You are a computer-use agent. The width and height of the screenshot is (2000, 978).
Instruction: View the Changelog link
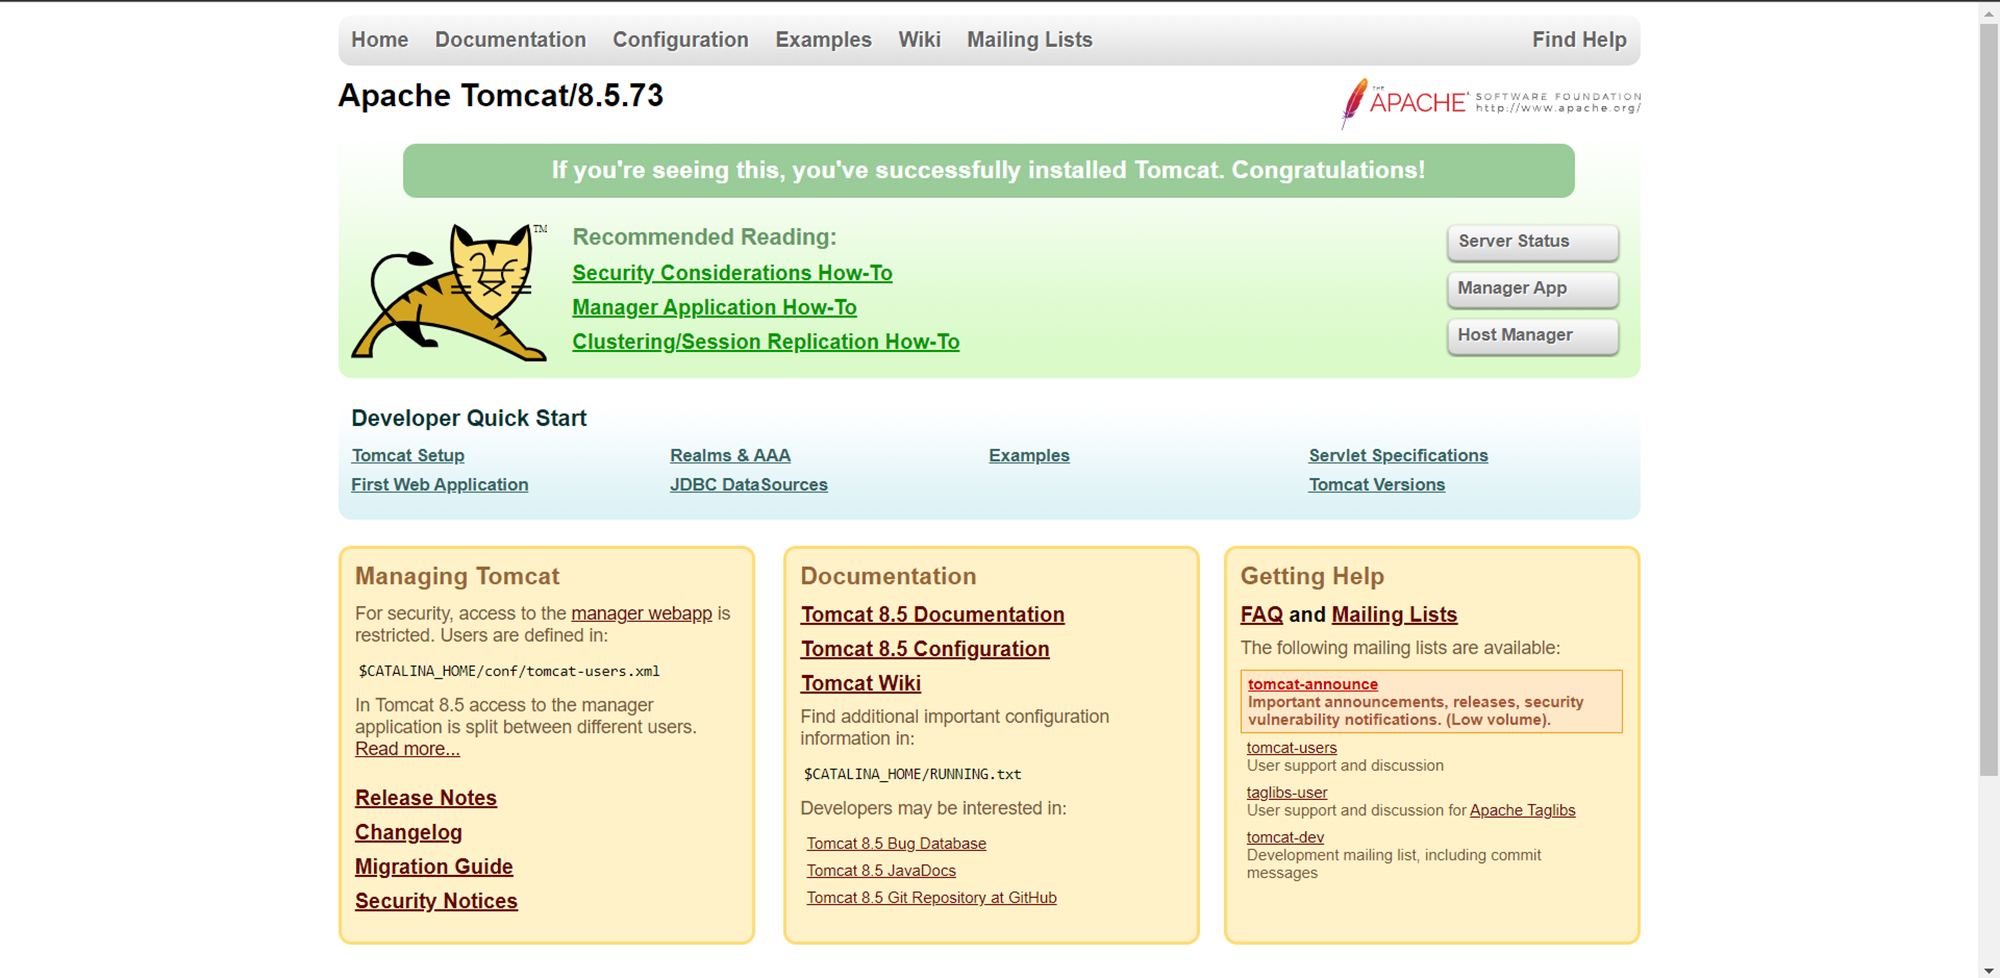click(408, 833)
